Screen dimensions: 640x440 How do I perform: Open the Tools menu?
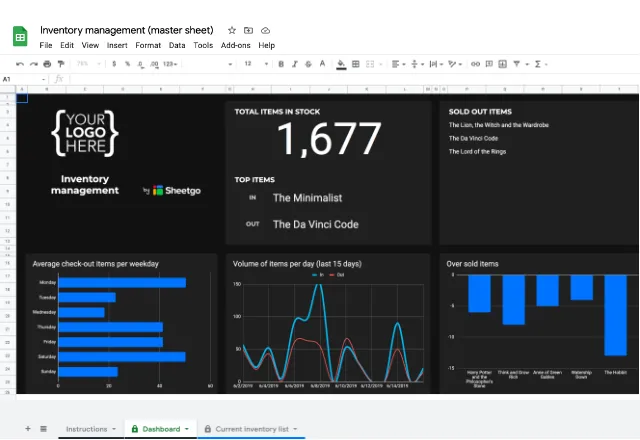point(203,45)
